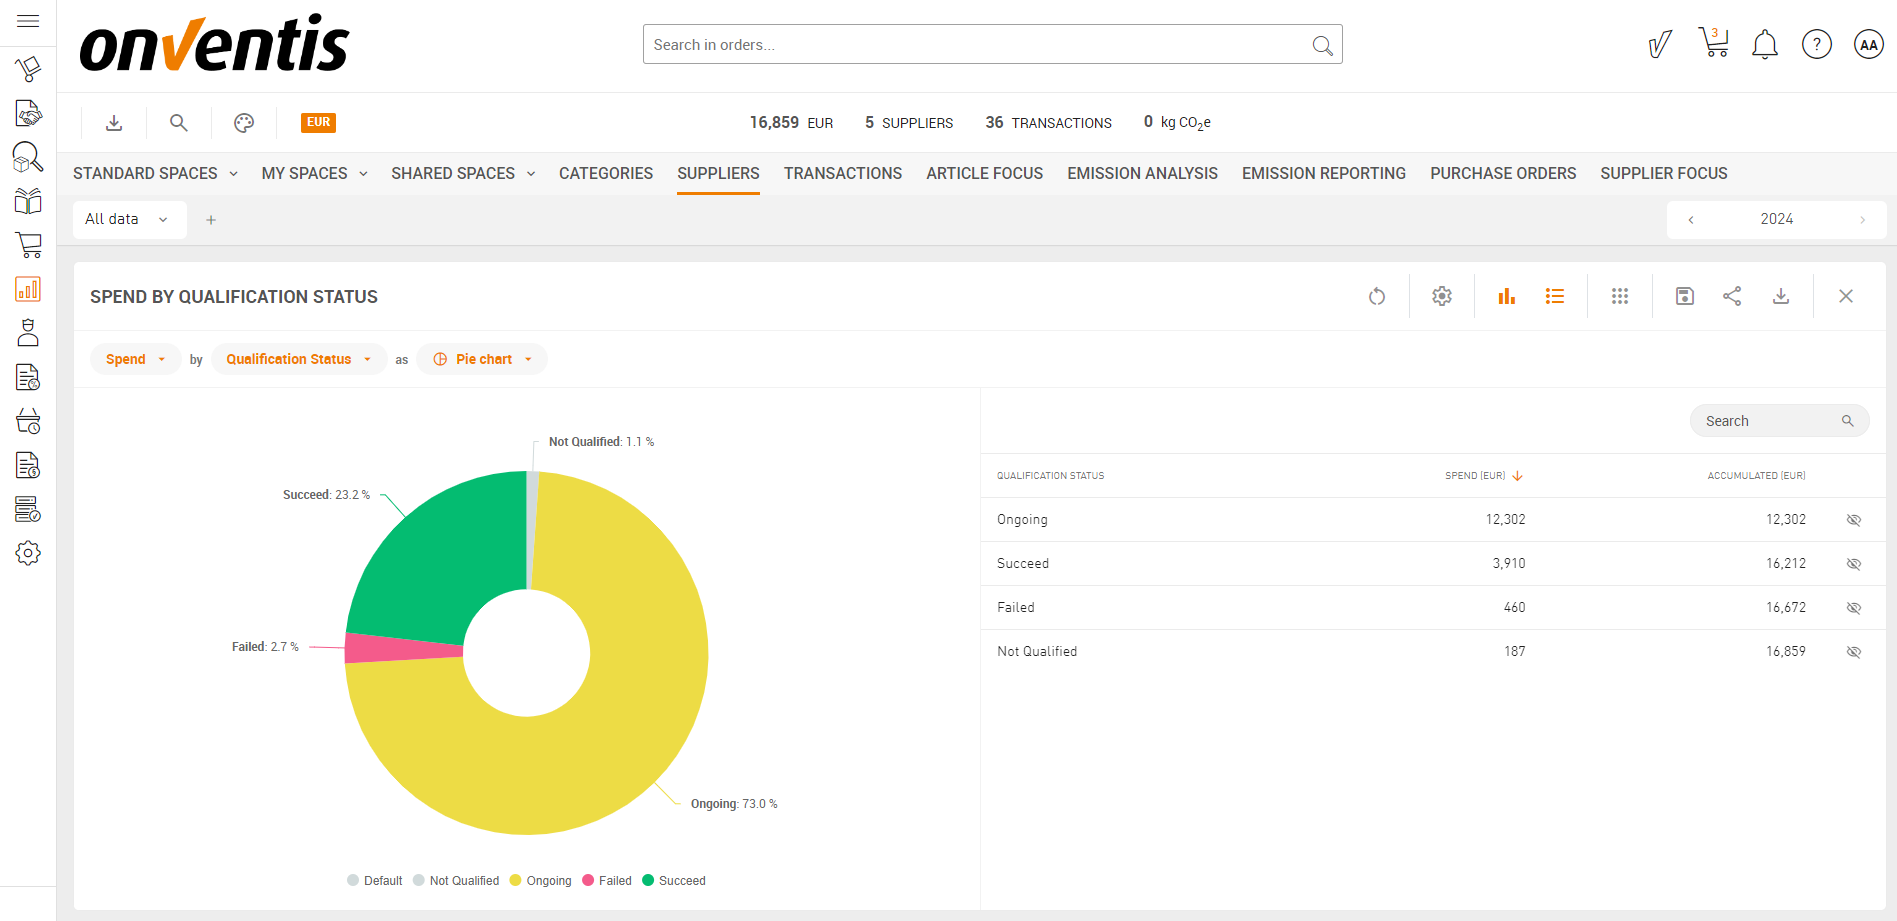Toggle visibility of the Succeed row
This screenshot has height=921, width=1897.
point(1853,564)
